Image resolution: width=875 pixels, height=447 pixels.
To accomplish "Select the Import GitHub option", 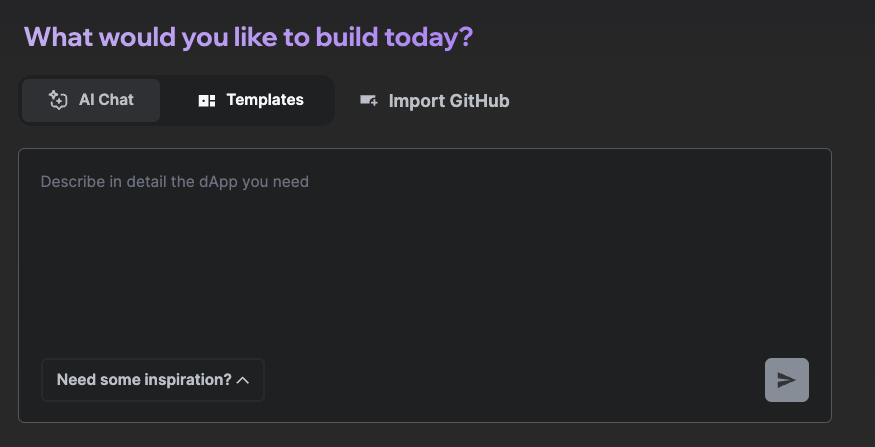I will coord(435,101).
